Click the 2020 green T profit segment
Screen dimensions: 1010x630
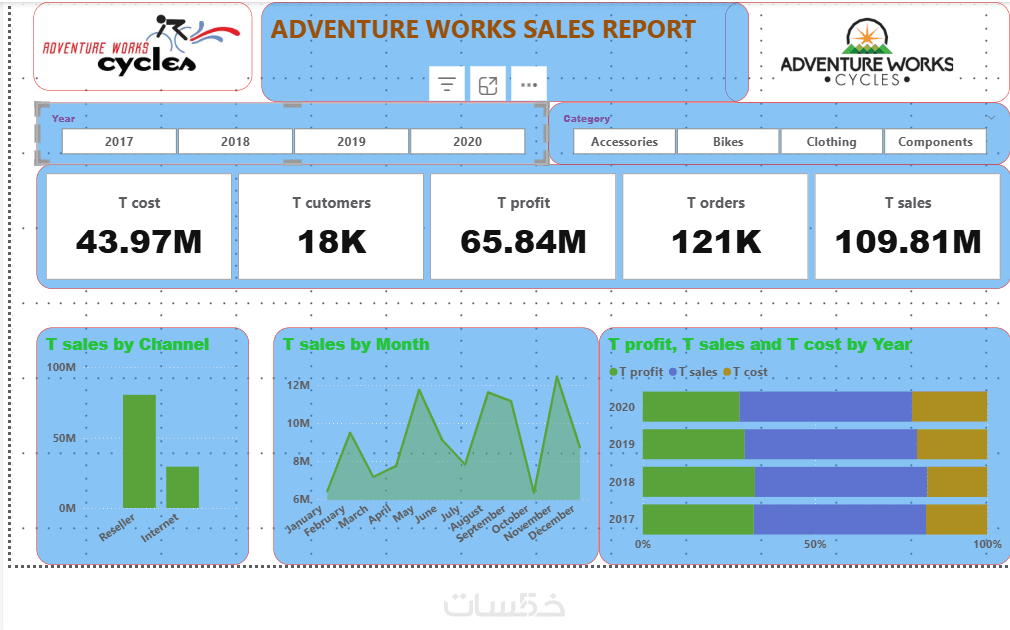click(691, 406)
